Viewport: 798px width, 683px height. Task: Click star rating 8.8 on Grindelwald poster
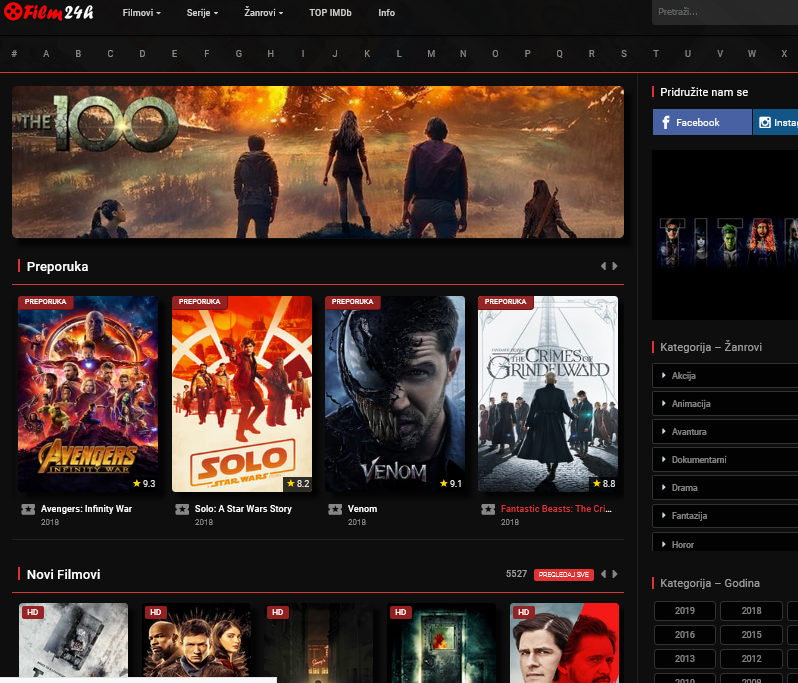(604, 483)
